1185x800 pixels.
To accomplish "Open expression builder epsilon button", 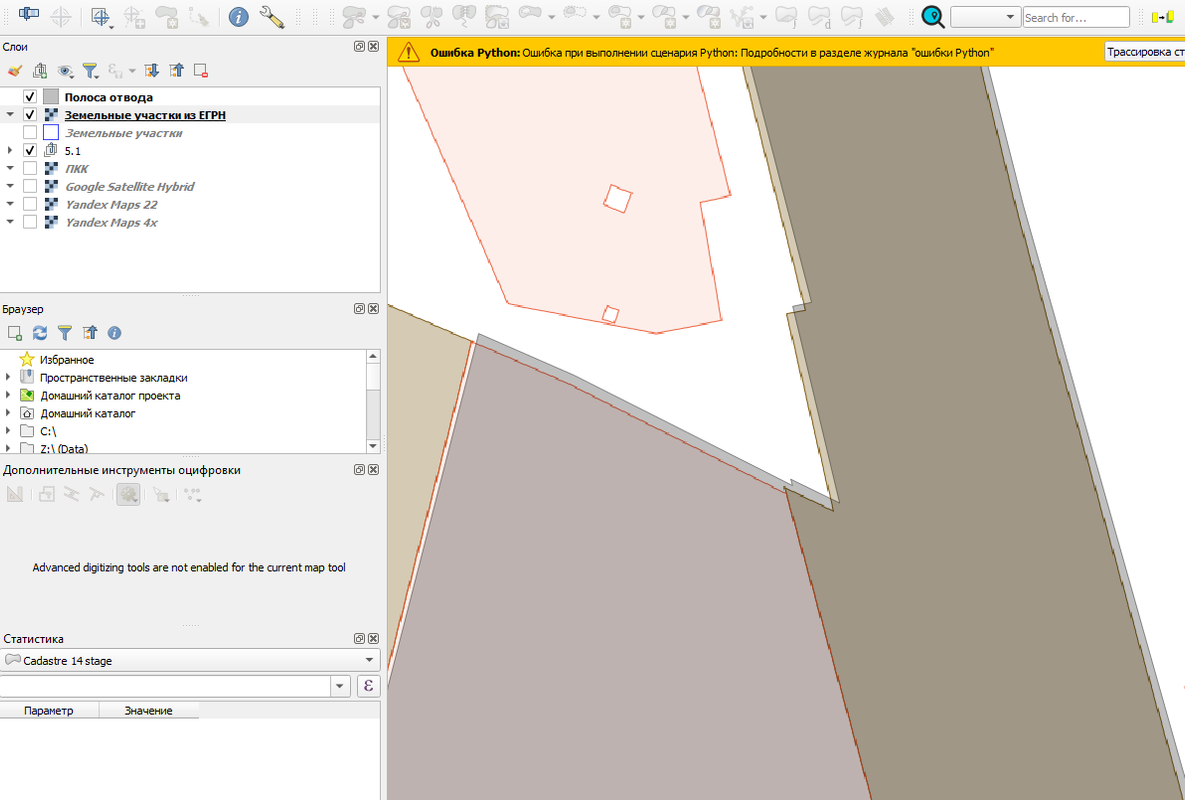I will pyautogui.click(x=368, y=686).
